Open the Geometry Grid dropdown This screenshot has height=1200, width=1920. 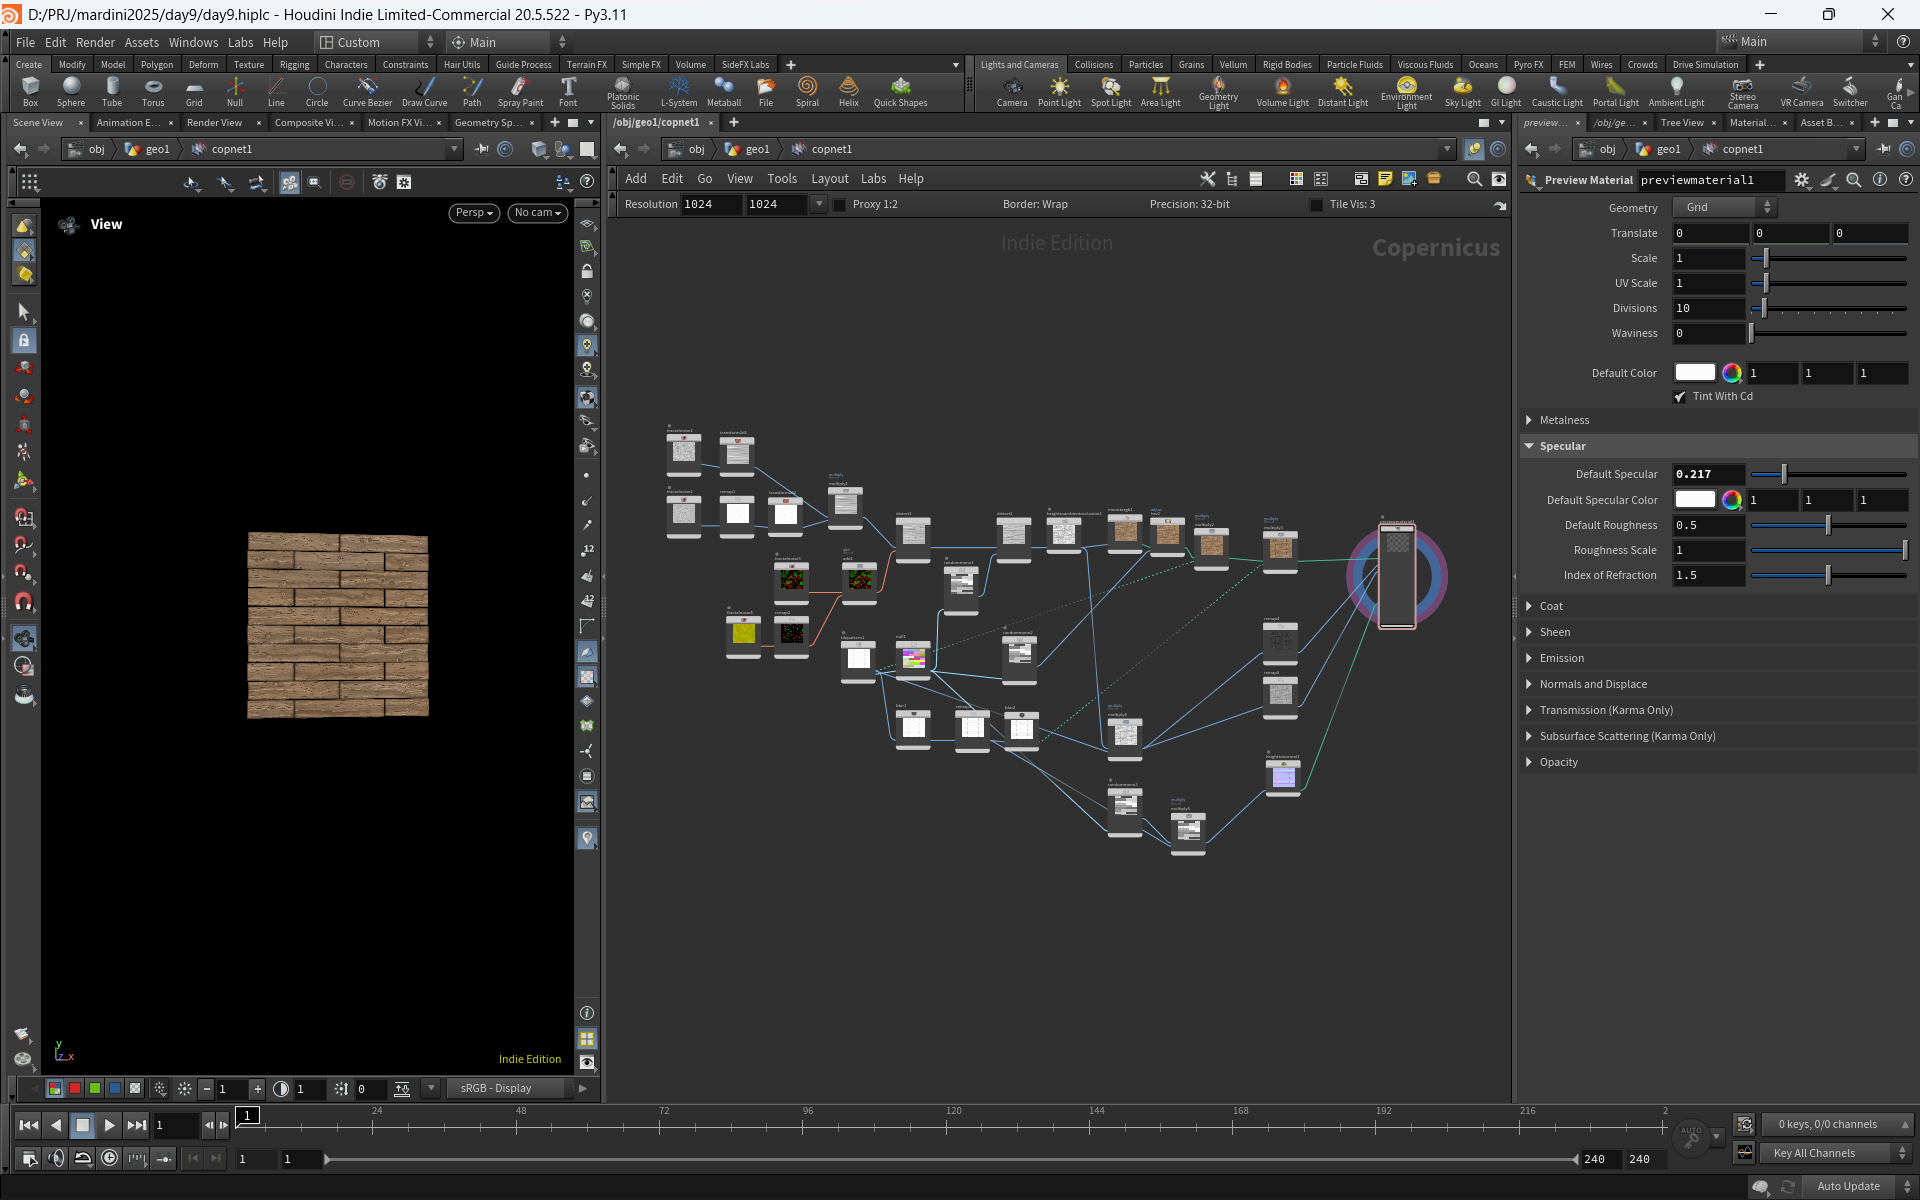(x=1725, y=207)
